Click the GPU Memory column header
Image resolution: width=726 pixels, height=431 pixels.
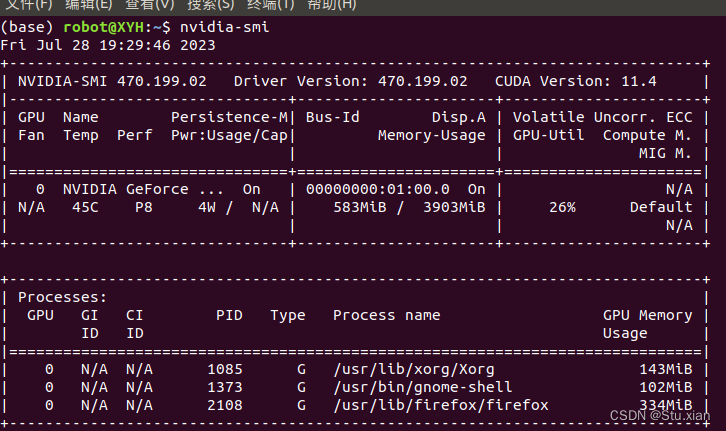(647, 315)
